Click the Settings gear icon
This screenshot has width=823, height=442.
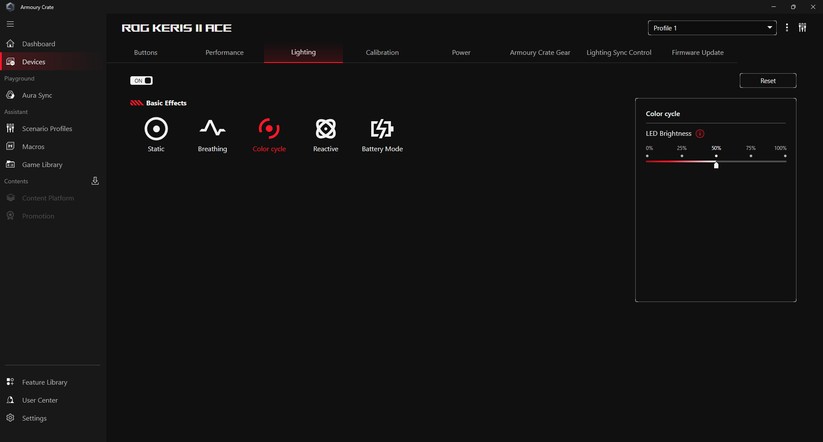coord(10,418)
